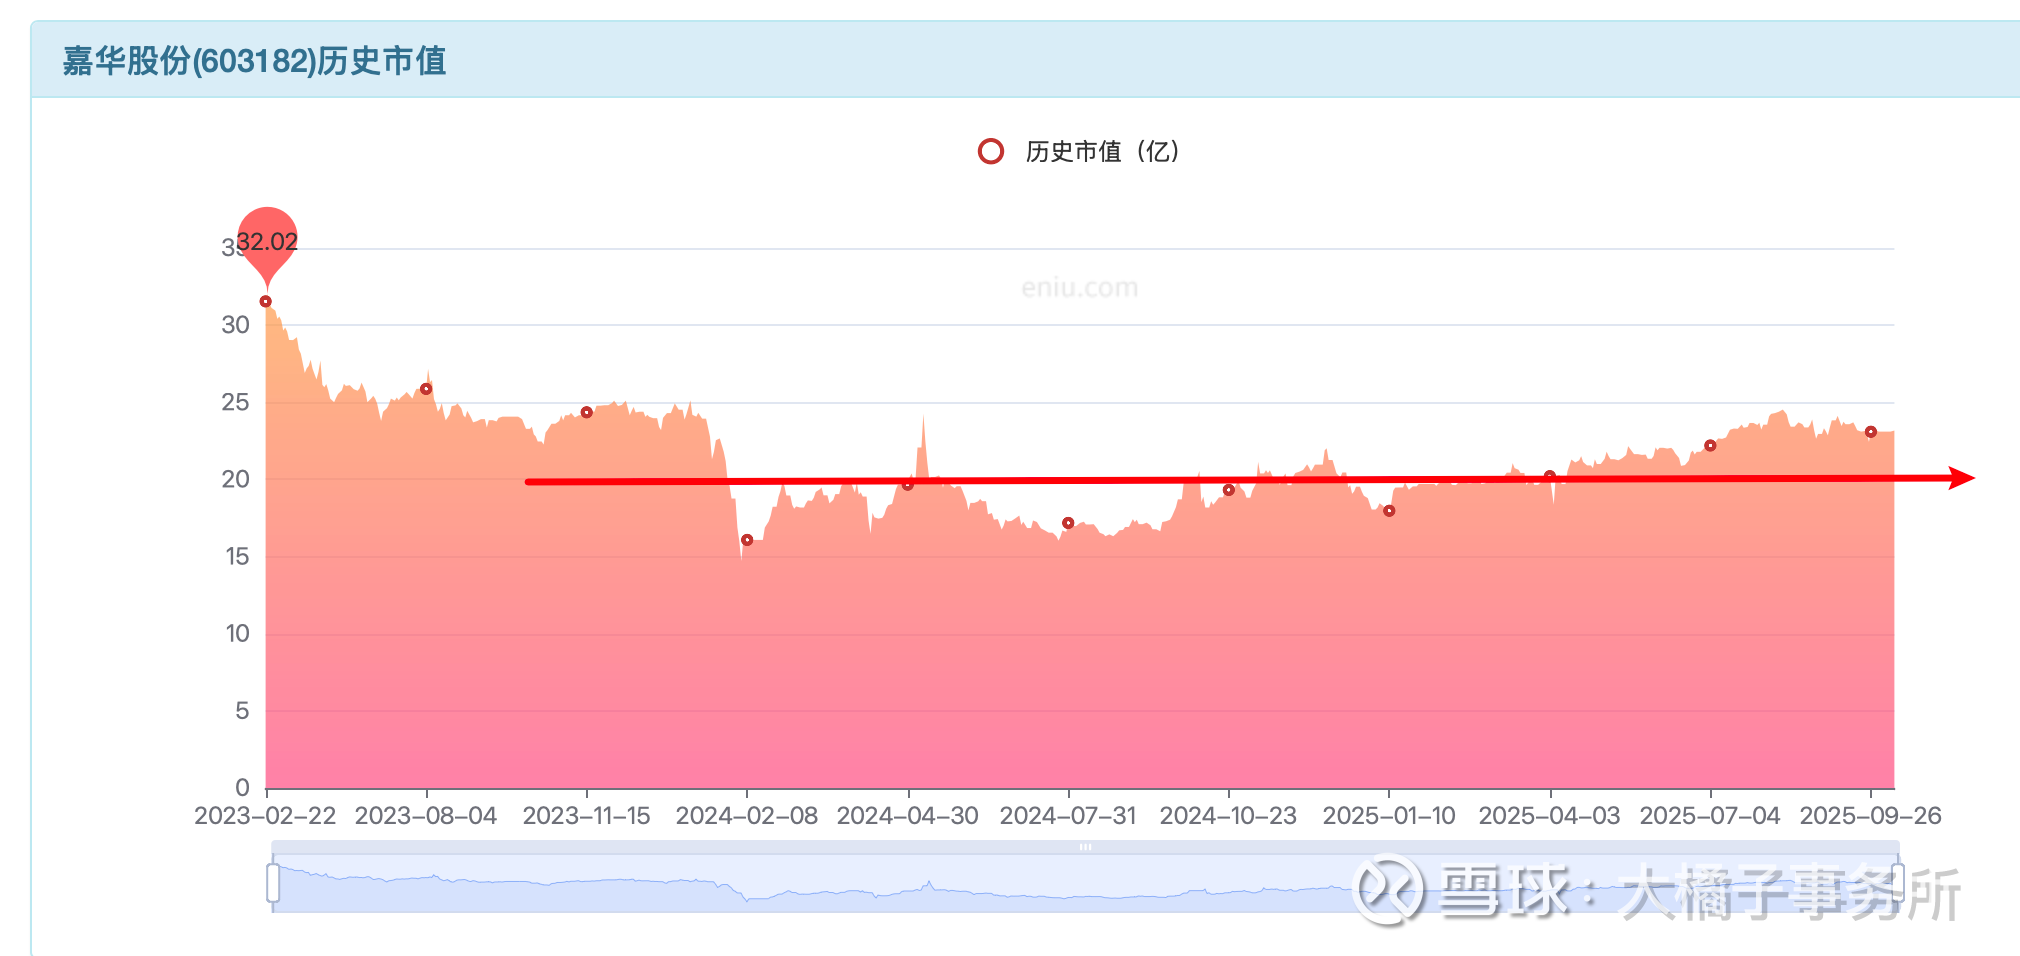This screenshot has width=2020, height=956.
Task: Click the data point above 2023-02-22
Action: (x=265, y=301)
